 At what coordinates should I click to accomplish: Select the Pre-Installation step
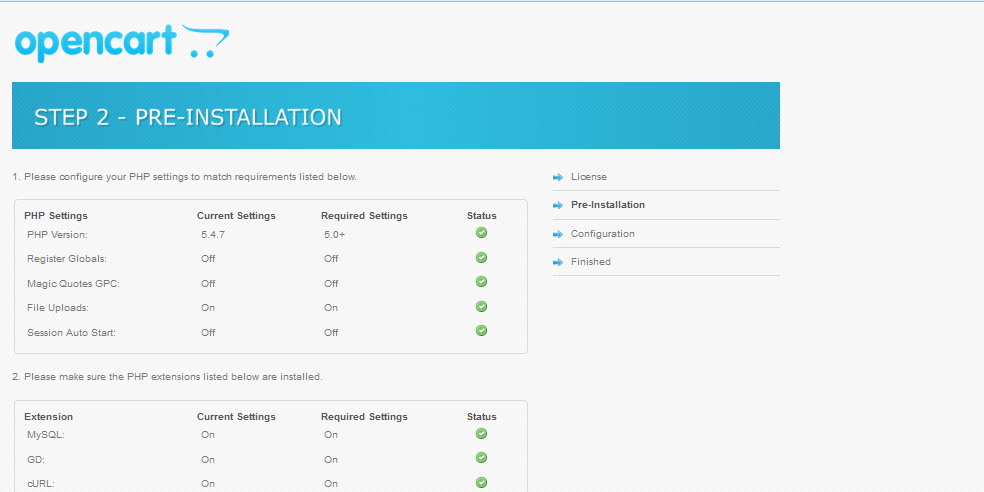click(607, 205)
